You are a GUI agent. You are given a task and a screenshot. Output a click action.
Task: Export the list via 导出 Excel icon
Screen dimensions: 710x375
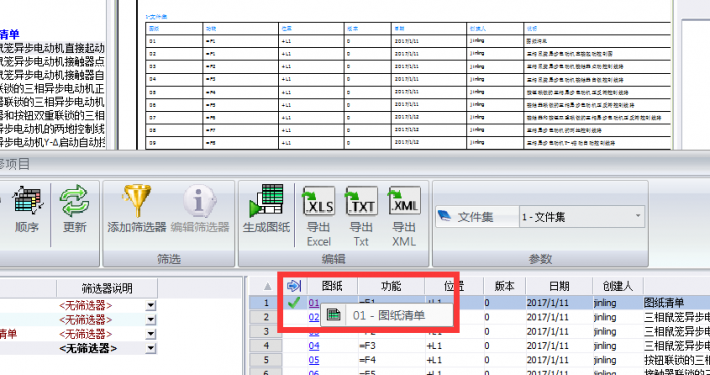[319, 201]
